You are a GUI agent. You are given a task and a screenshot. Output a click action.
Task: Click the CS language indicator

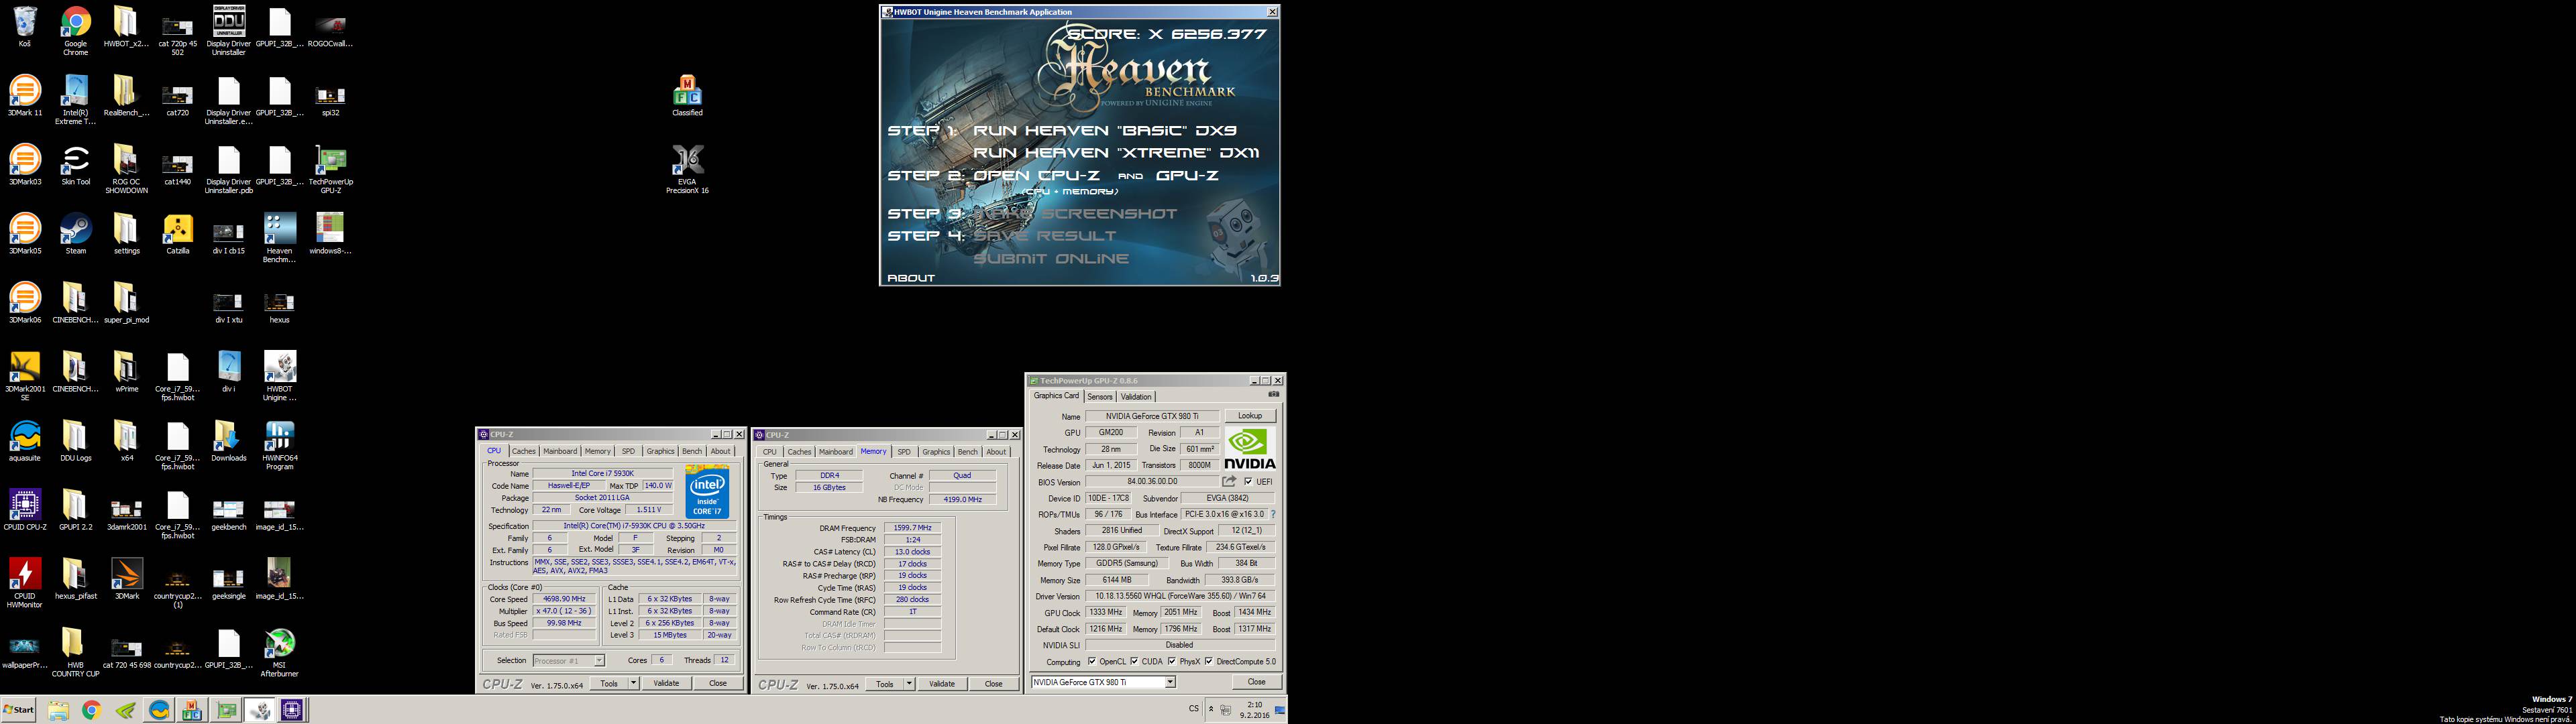point(1193,709)
